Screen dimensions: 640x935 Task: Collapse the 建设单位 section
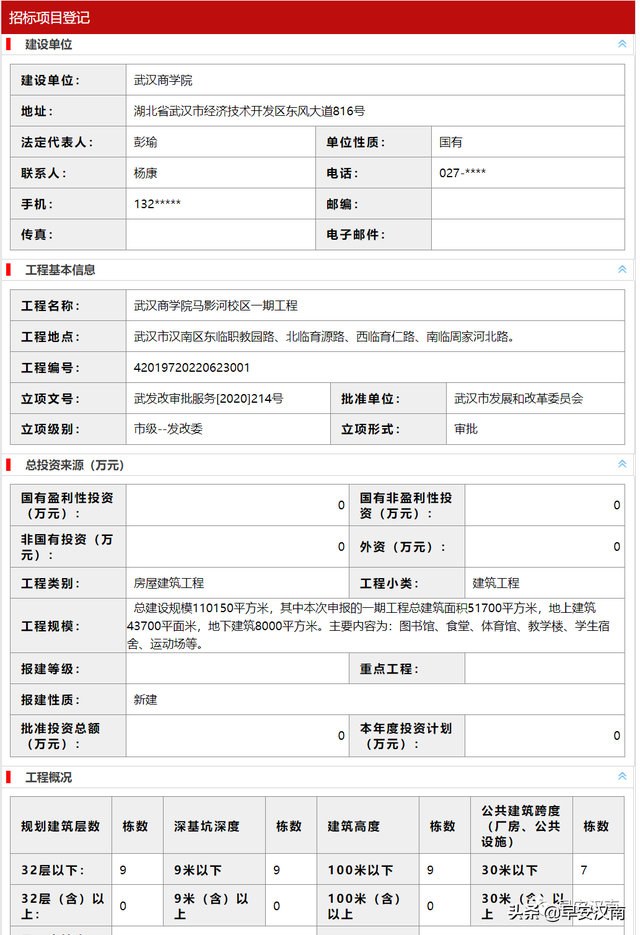click(622, 44)
